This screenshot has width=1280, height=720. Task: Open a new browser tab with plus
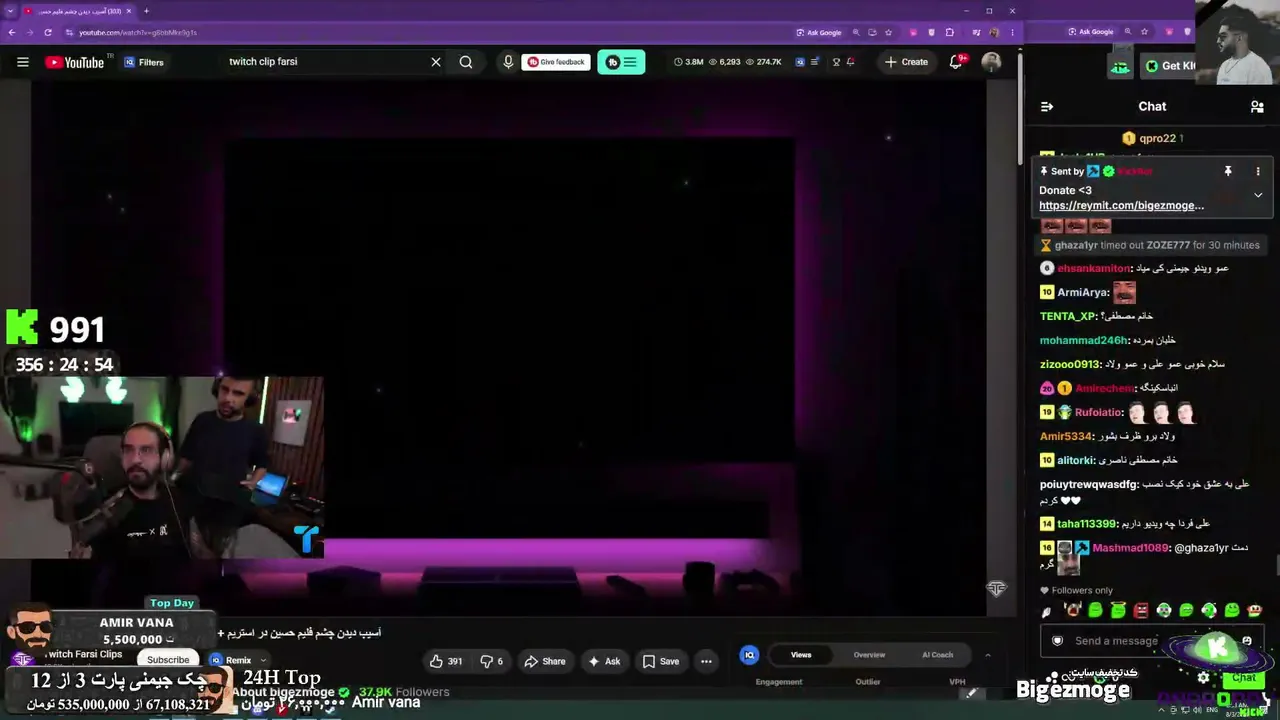pos(146,11)
